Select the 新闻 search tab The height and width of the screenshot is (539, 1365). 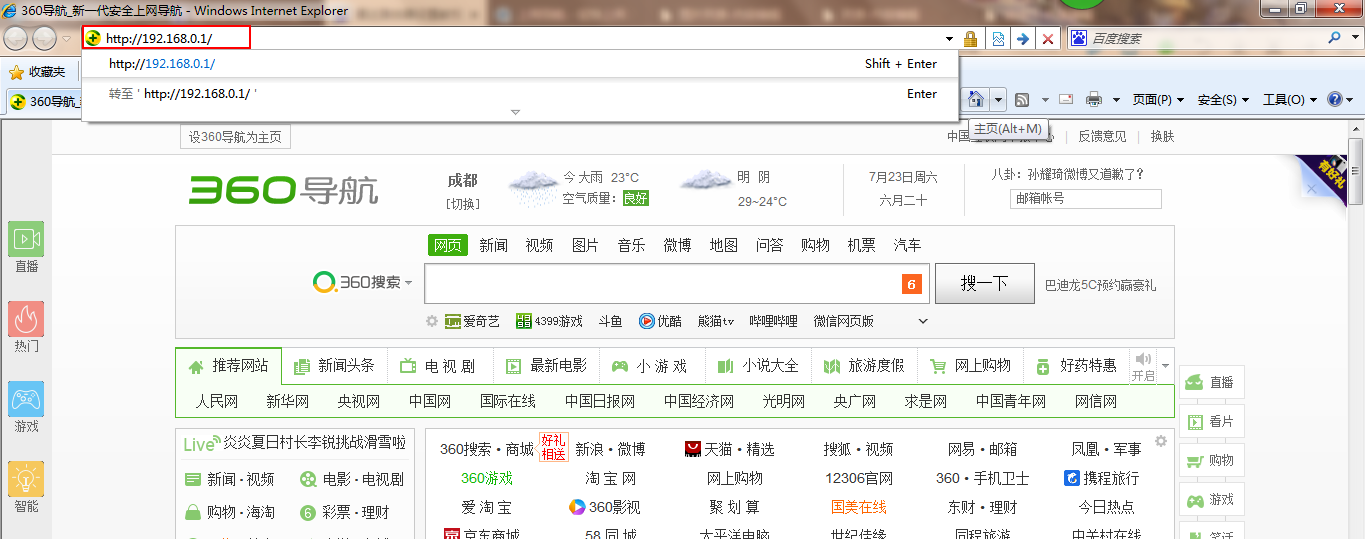click(493, 245)
